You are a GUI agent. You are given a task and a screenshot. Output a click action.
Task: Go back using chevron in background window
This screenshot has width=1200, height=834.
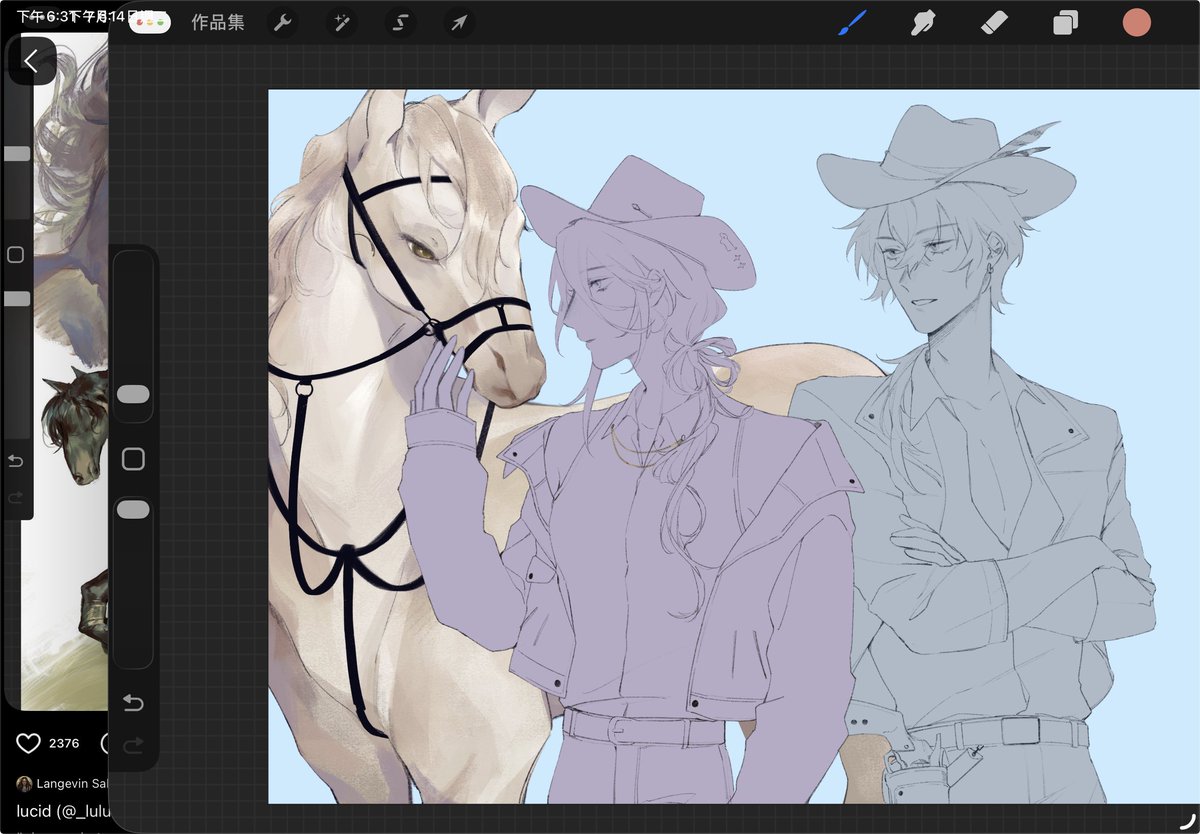[x=31, y=61]
